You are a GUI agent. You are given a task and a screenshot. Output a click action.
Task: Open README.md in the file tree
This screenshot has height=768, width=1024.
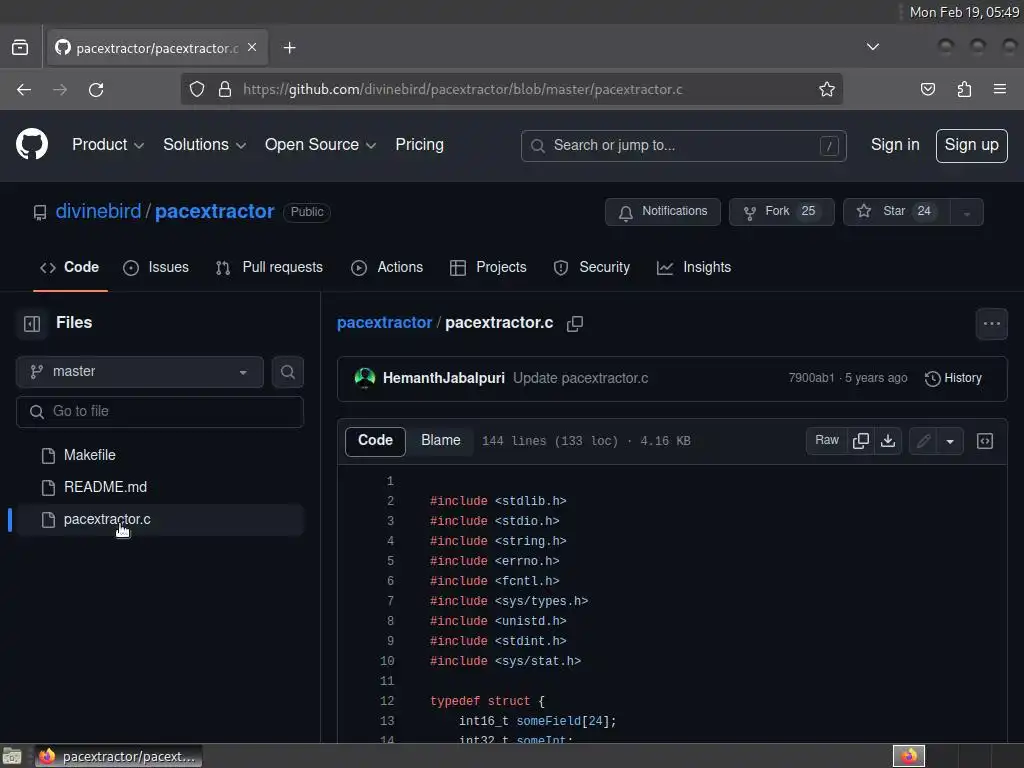point(160,487)
